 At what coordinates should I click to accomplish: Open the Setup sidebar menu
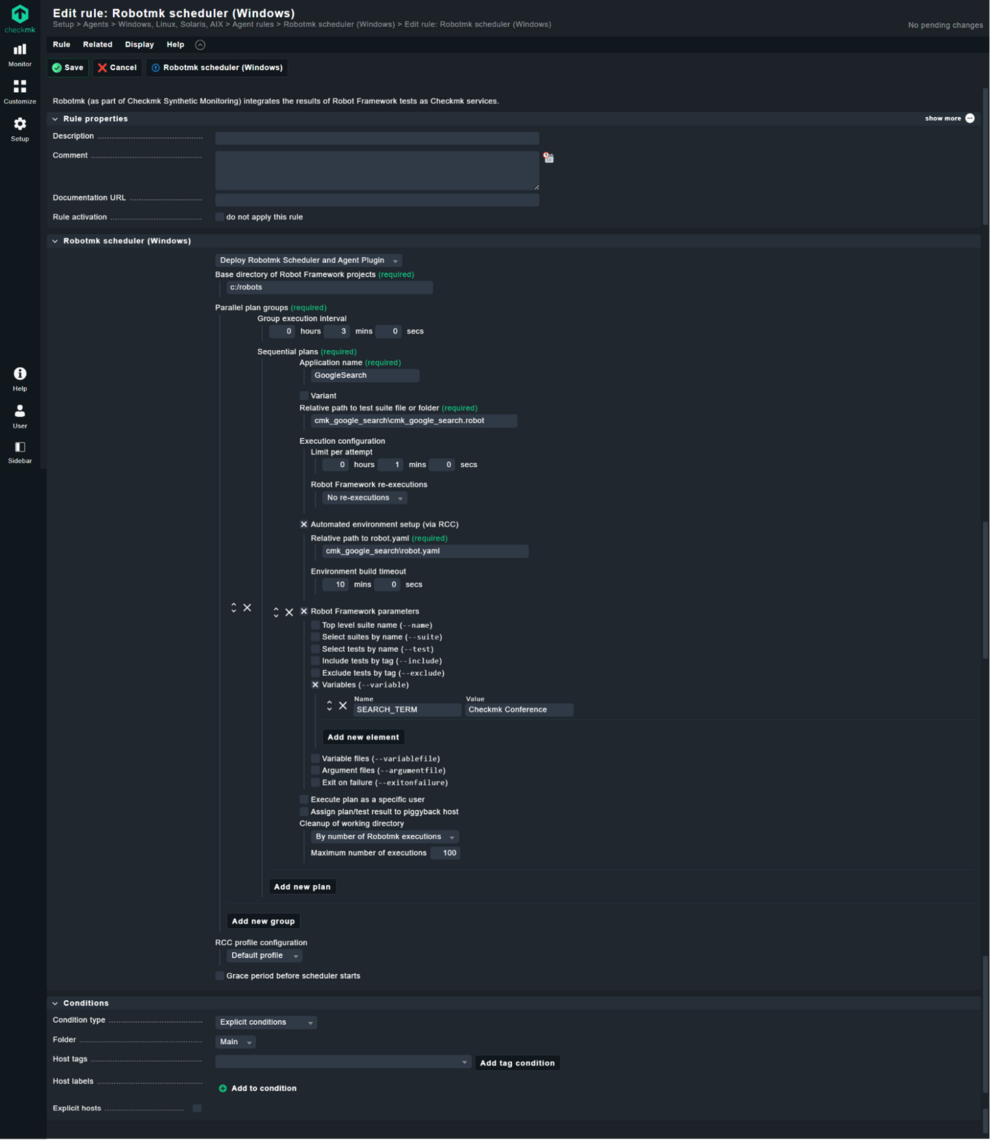[x=19, y=128]
